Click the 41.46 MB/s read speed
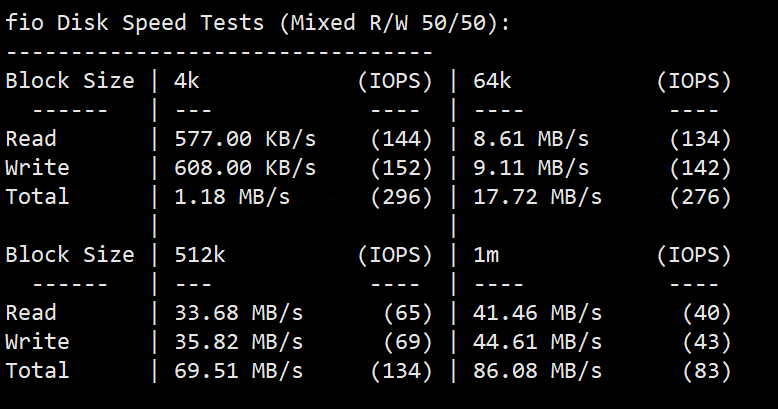 click(537, 313)
